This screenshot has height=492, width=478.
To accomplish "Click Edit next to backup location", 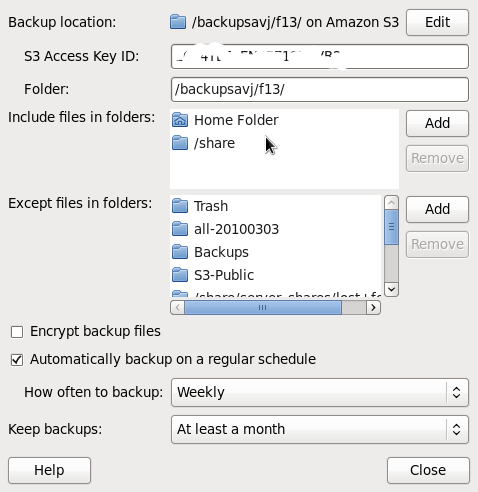I will 437,22.
